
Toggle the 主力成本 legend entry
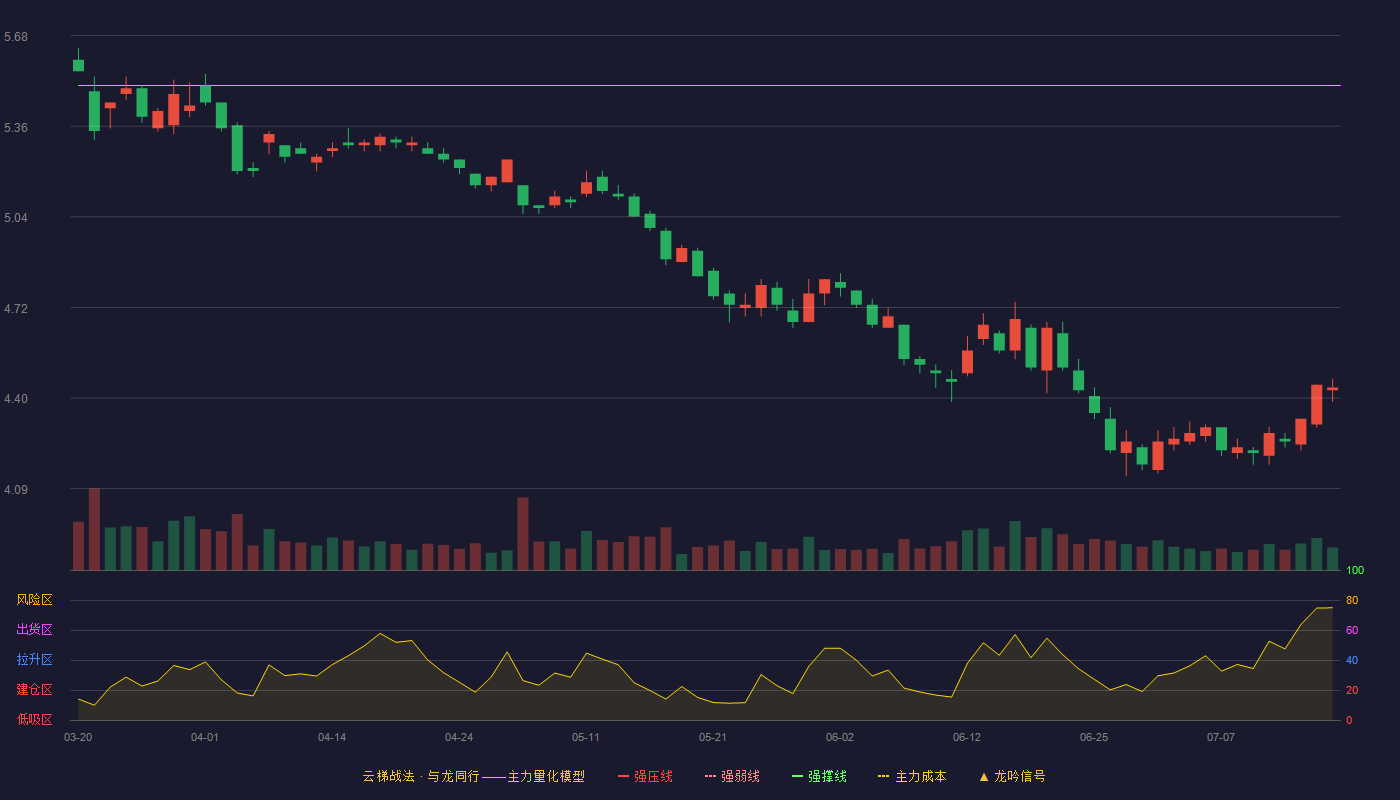[912, 776]
